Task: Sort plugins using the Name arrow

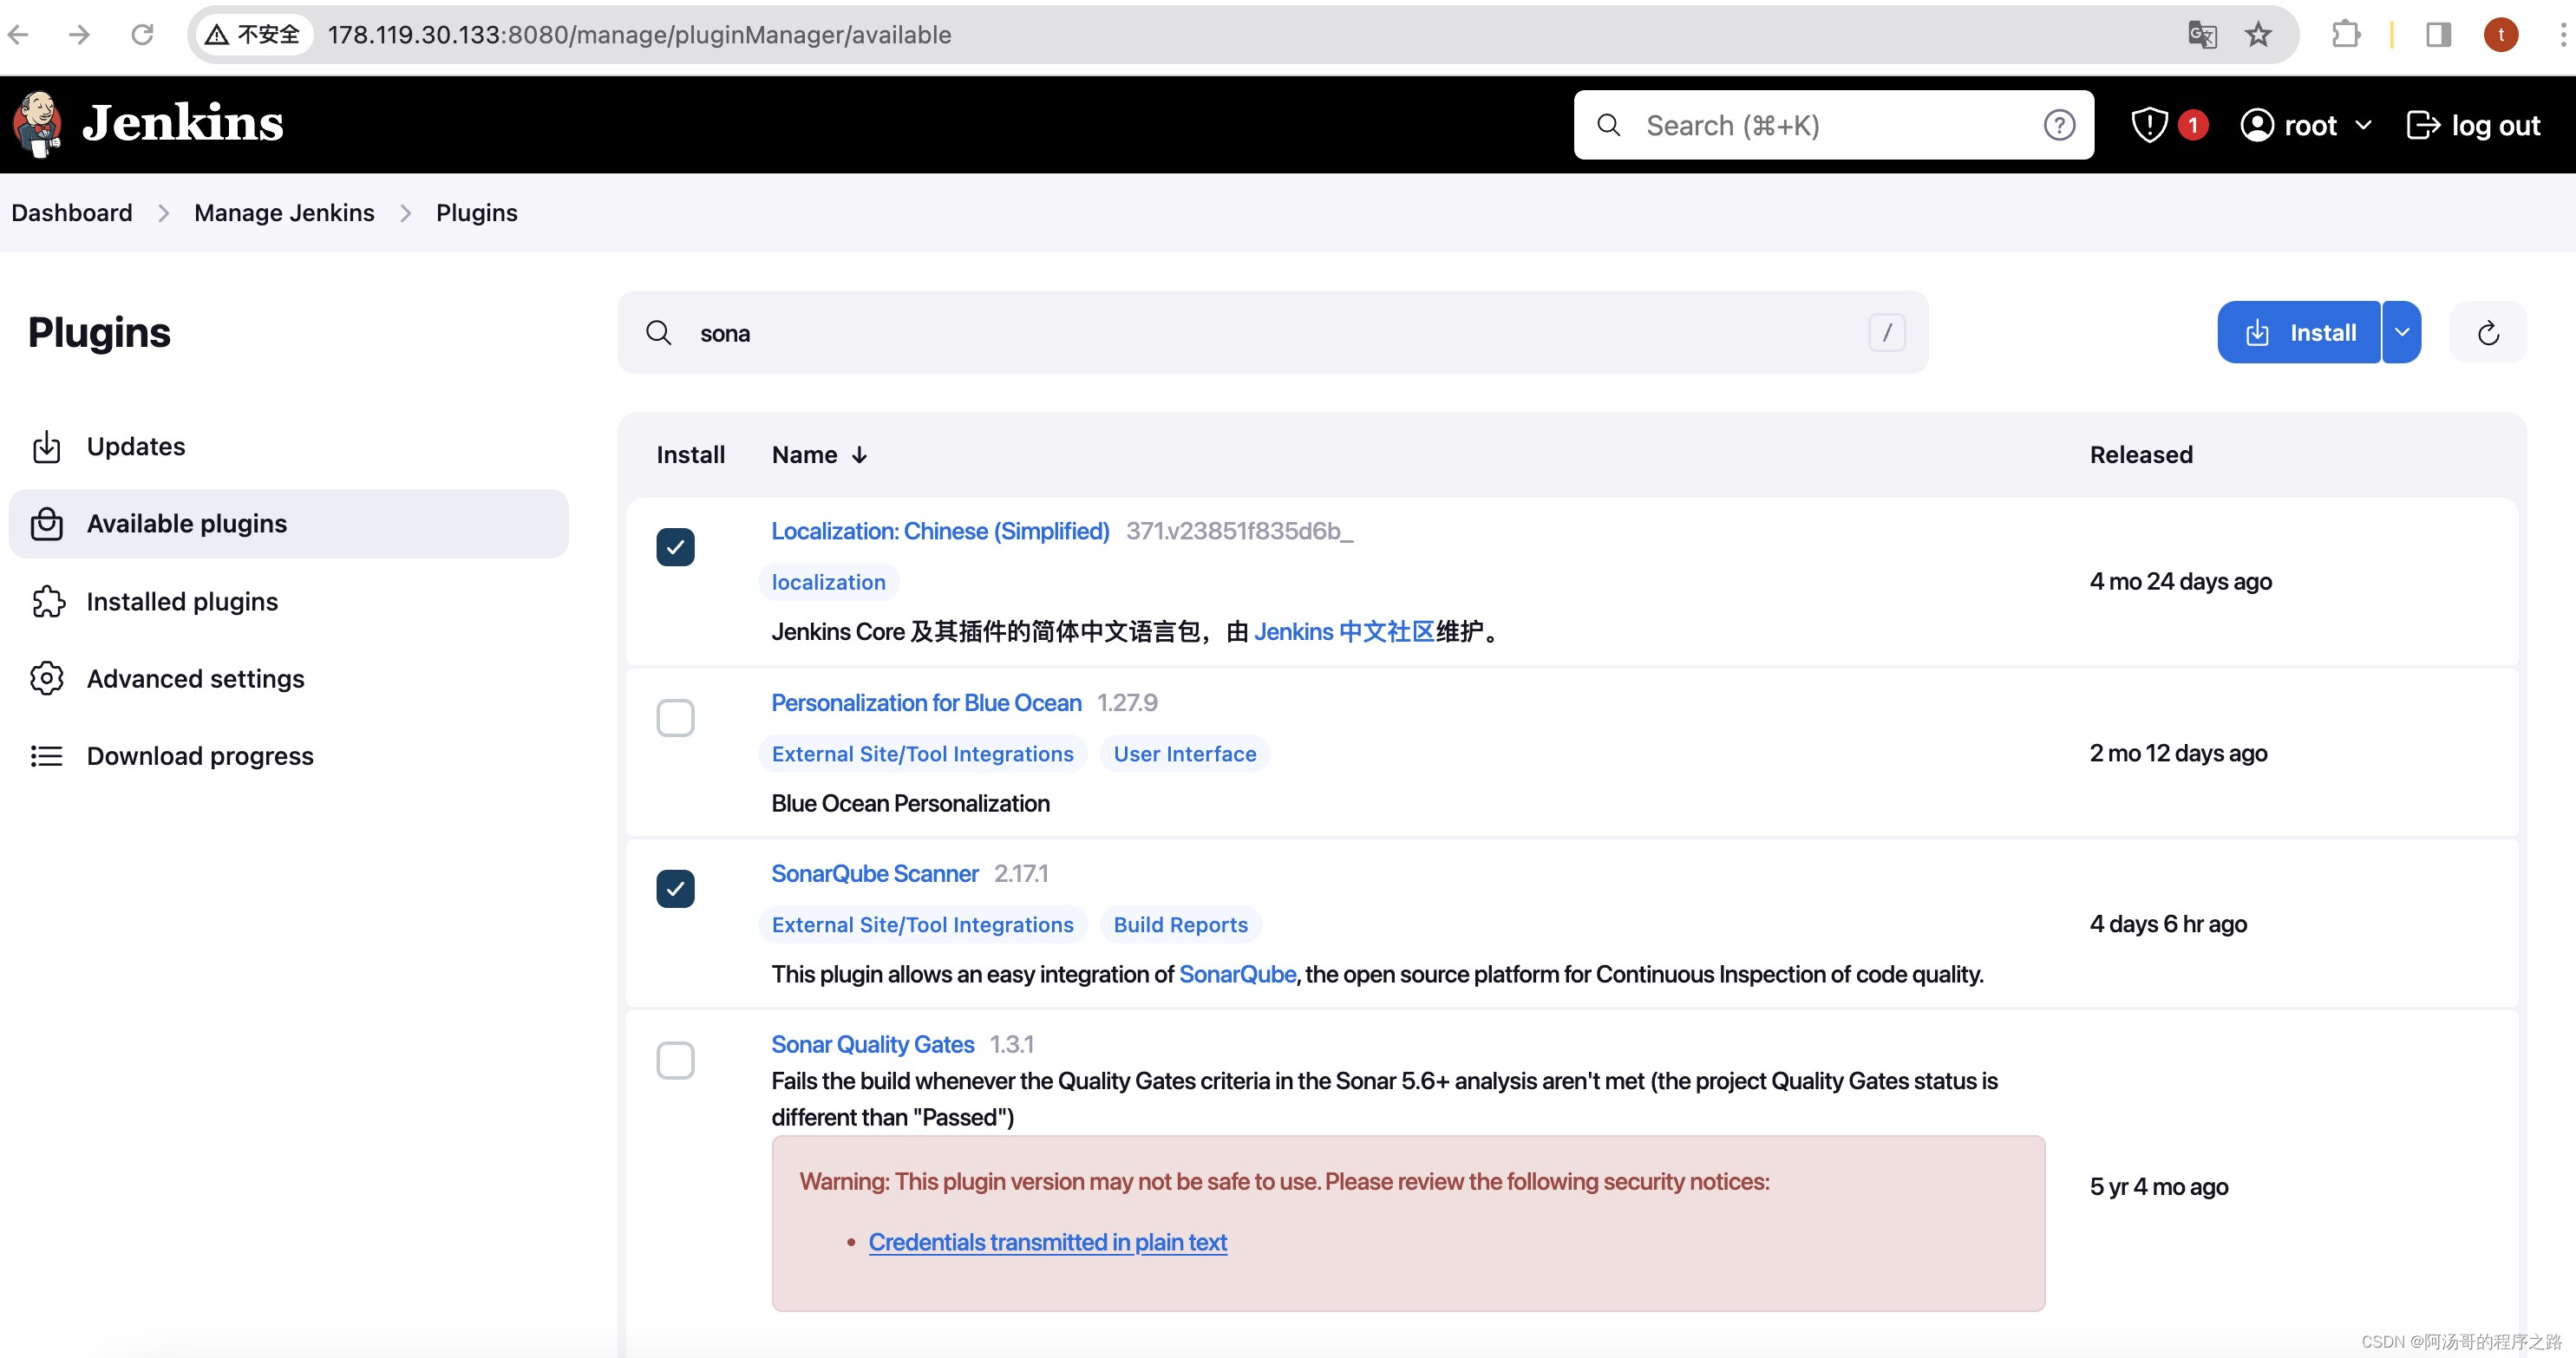Action: tap(859, 456)
